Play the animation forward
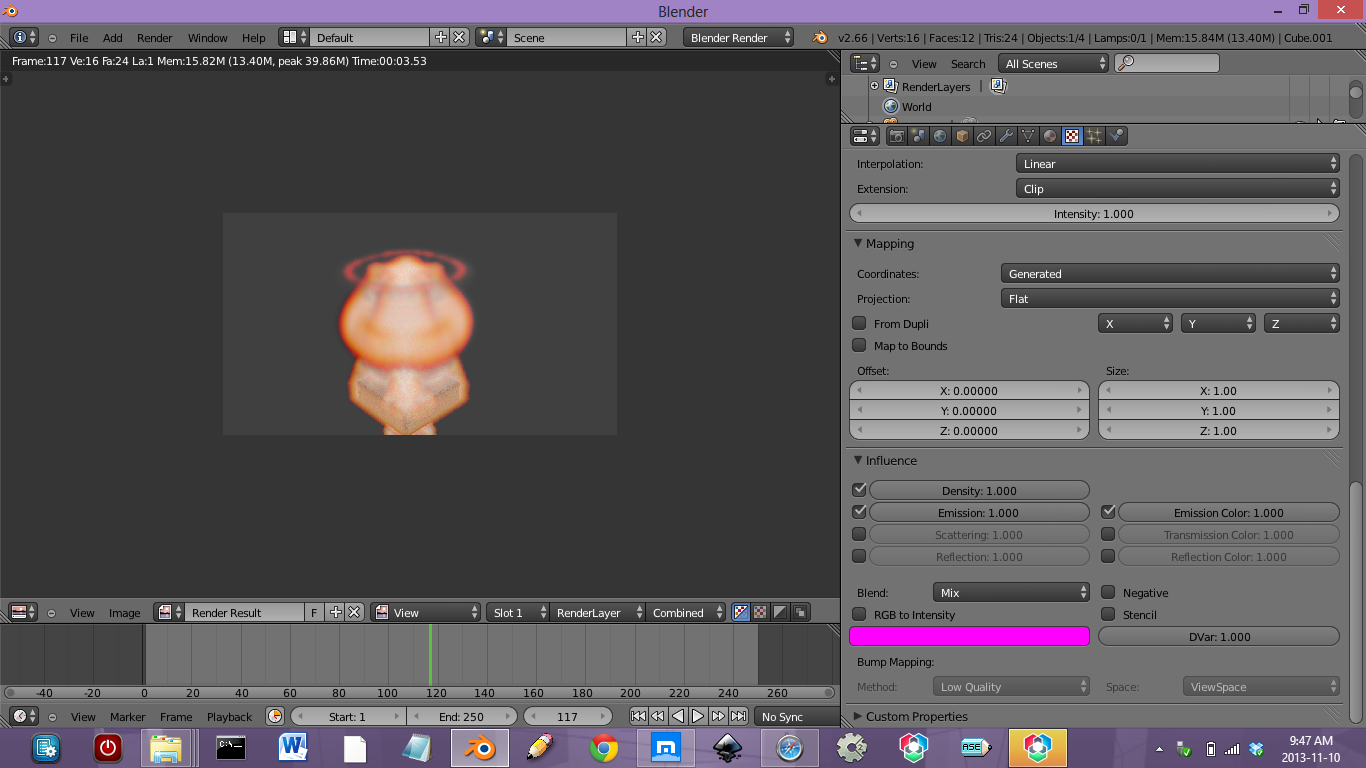Viewport: 1366px width, 768px height. (698, 716)
